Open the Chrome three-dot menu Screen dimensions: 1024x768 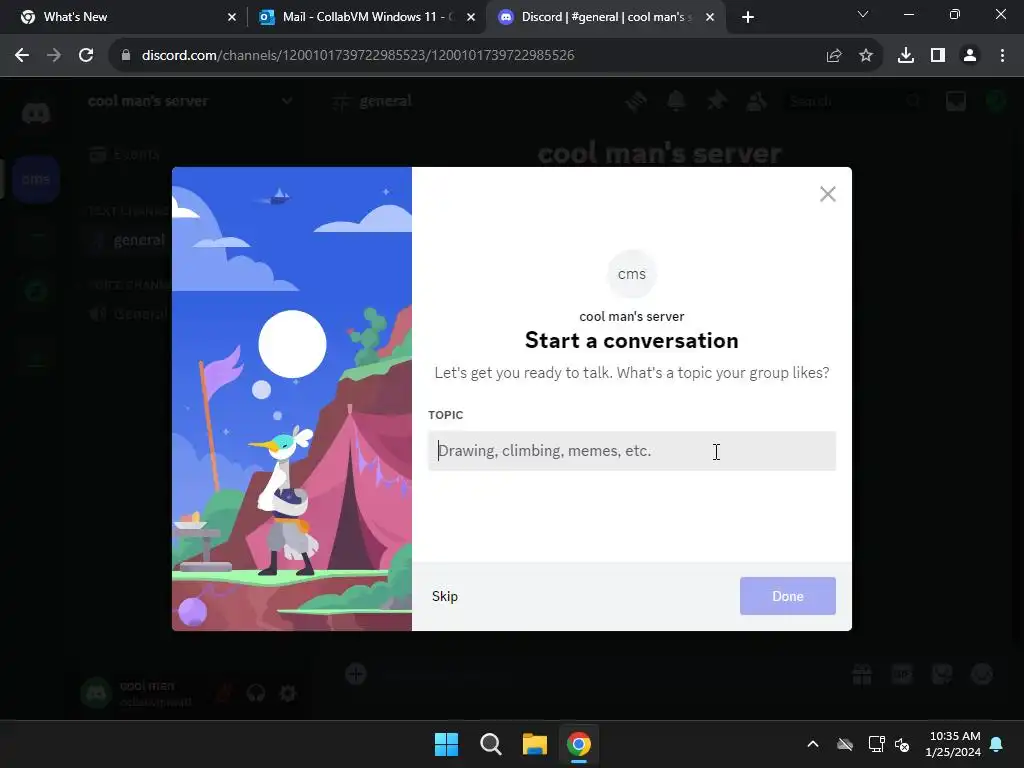1002,56
